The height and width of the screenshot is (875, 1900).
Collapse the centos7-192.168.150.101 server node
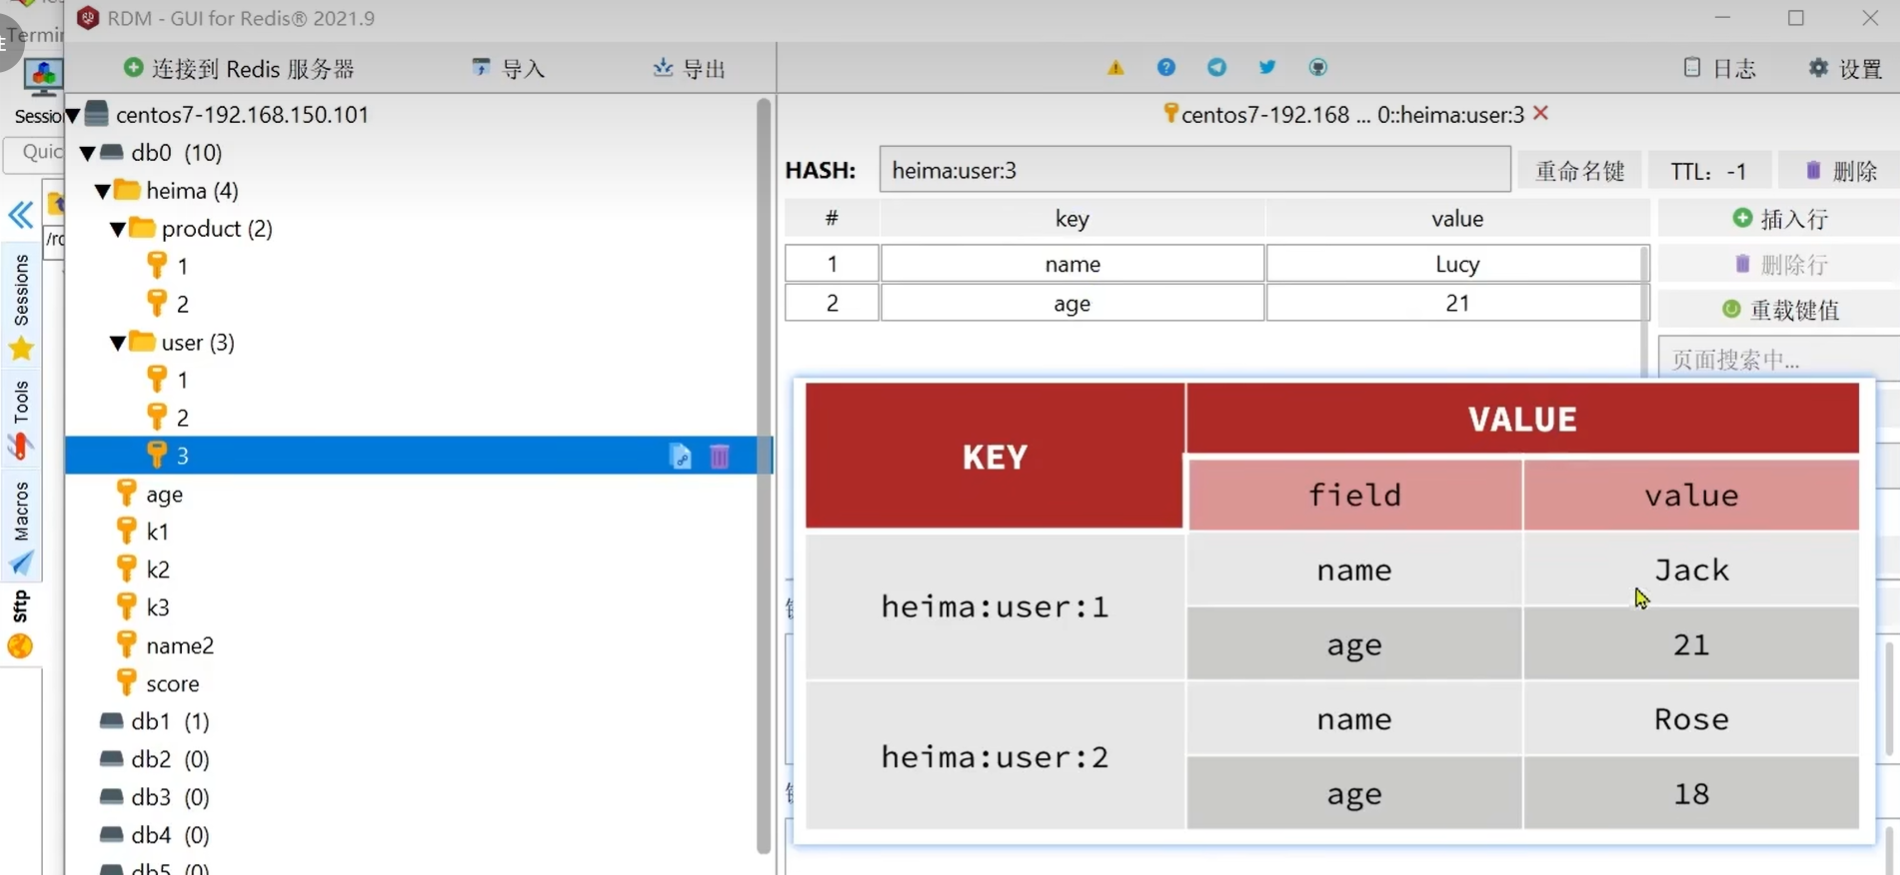point(73,116)
